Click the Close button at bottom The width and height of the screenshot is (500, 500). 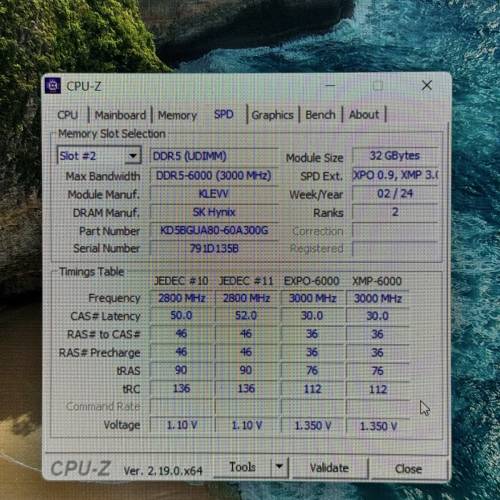(x=408, y=469)
